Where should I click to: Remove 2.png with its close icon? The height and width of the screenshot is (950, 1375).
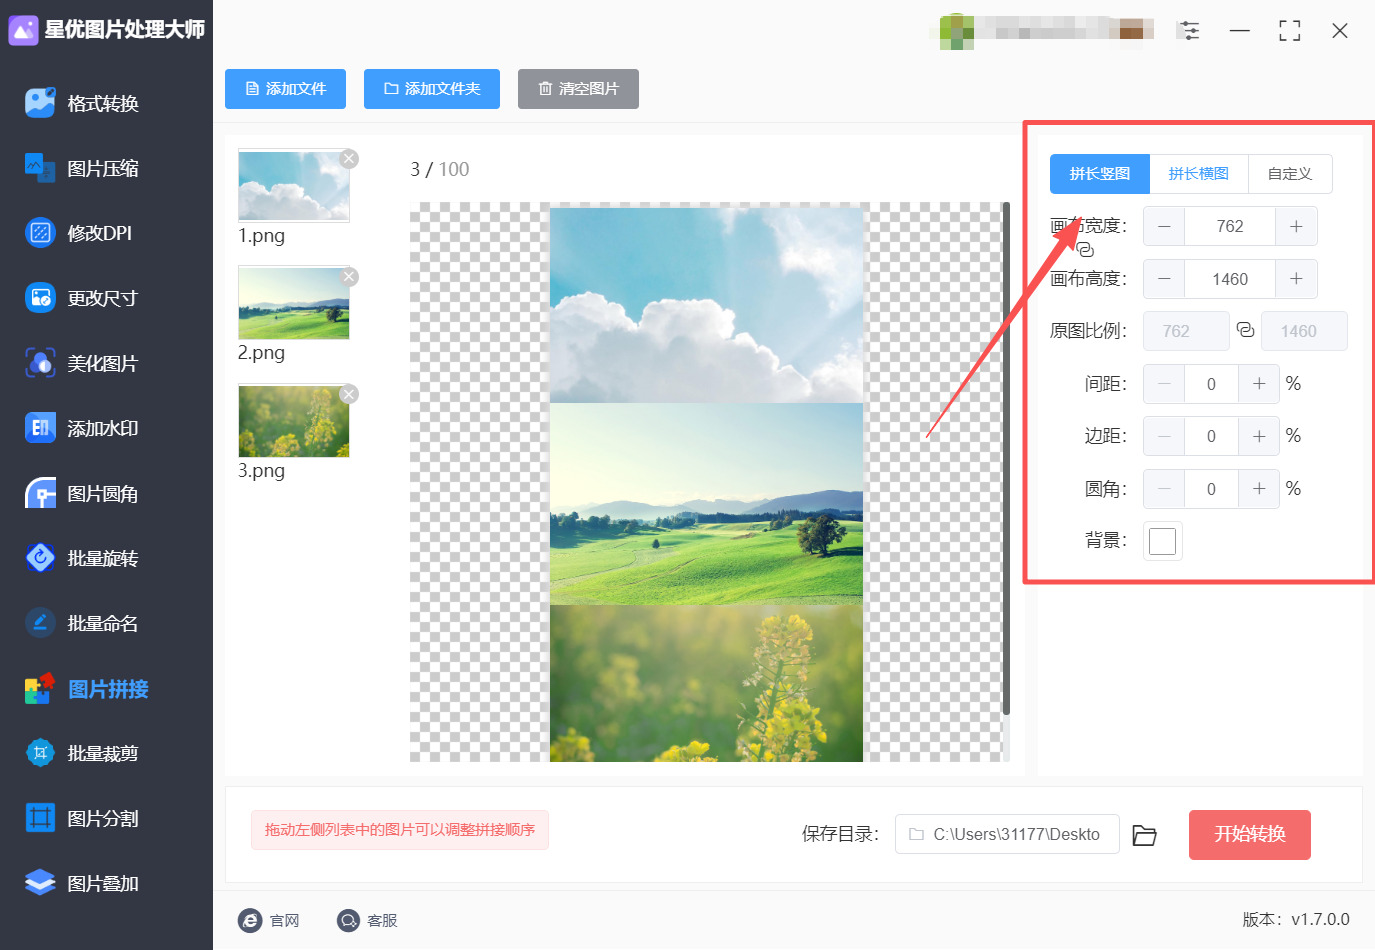pyautogui.click(x=349, y=277)
